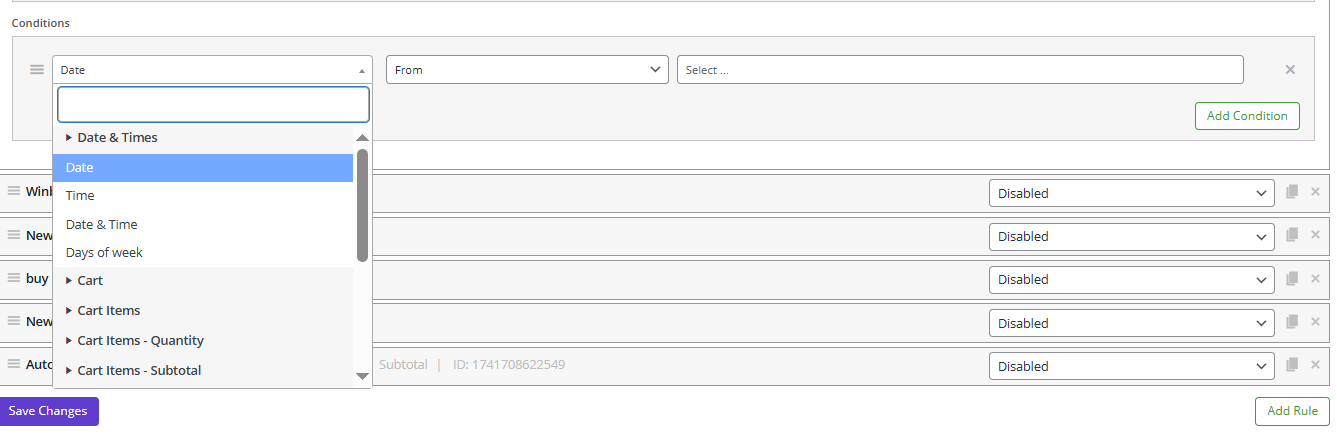This screenshot has height=438, width=1337.
Task: Open the status dropdown on the first rule row
Action: 1131,193
